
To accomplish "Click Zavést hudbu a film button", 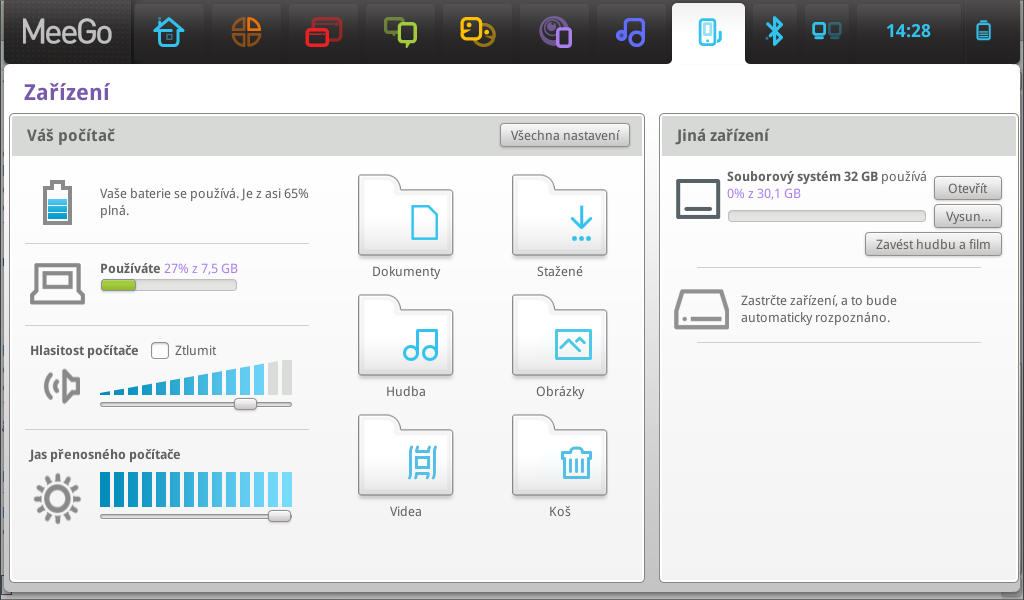I will (932, 244).
